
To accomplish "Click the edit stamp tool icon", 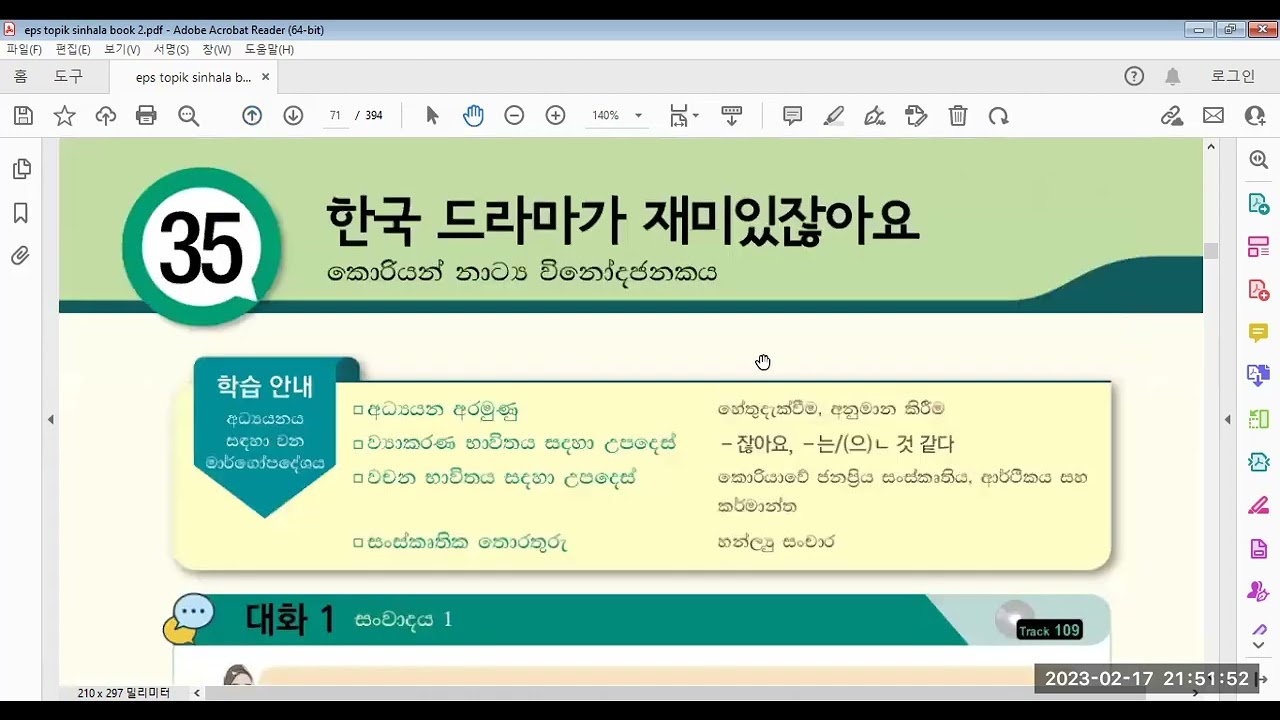I will [x=916, y=116].
